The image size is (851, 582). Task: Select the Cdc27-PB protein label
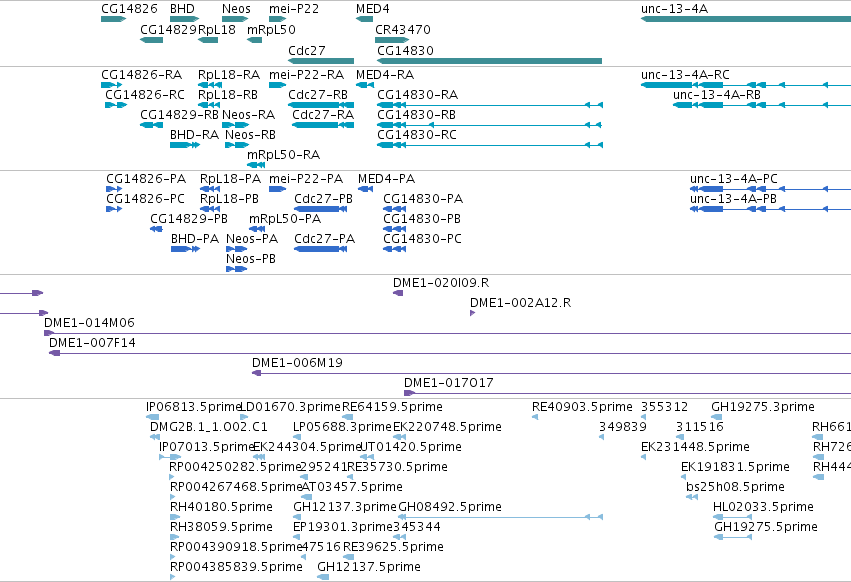pos(323,199)
